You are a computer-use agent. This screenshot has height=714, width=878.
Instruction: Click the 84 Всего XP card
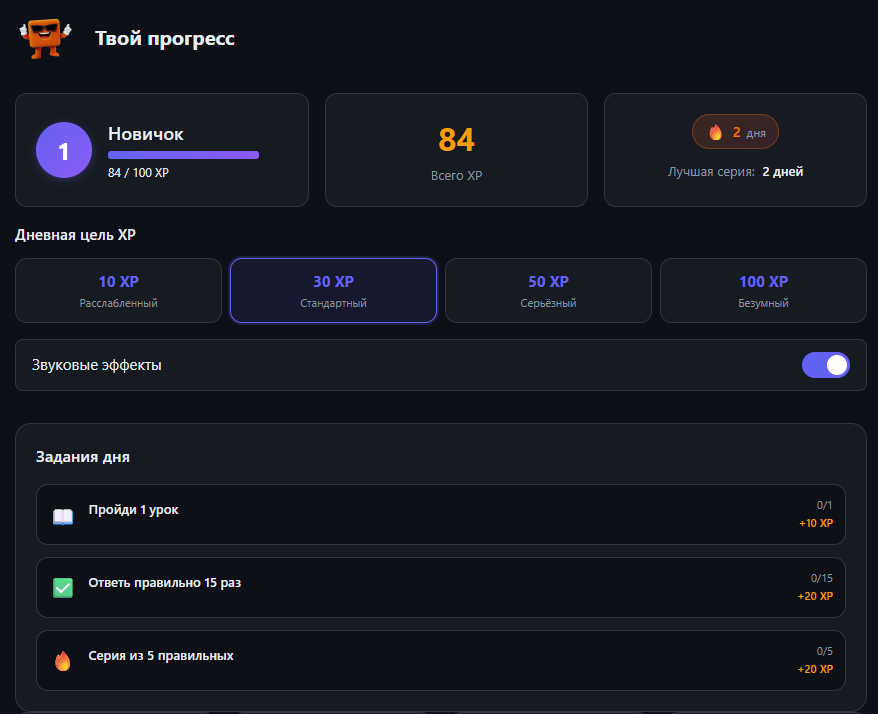click(x=456, y=150)
